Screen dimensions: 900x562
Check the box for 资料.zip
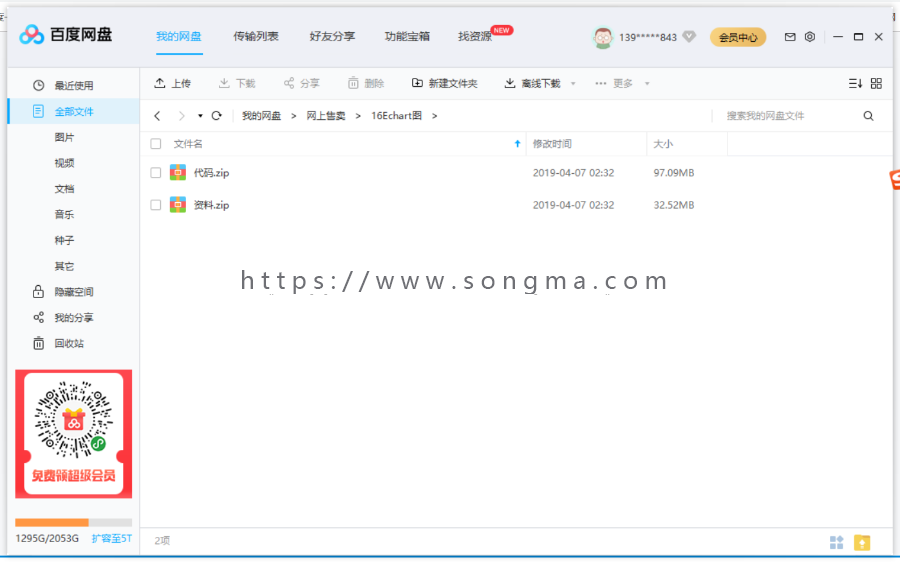point(156,205)
